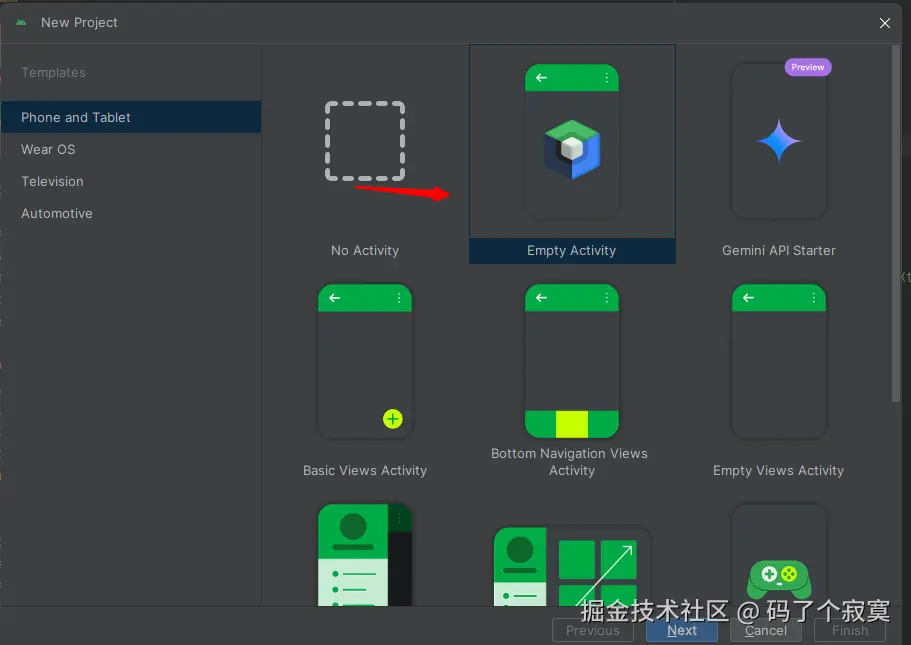Show Television templates
The width and height of the screenshot is (911, 645).
[x=131, y=181]
